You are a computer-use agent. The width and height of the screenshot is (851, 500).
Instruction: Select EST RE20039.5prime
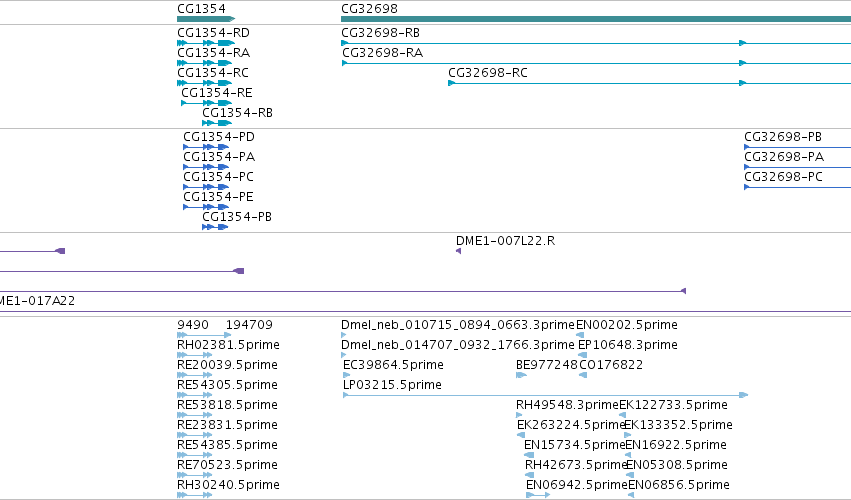227,365
